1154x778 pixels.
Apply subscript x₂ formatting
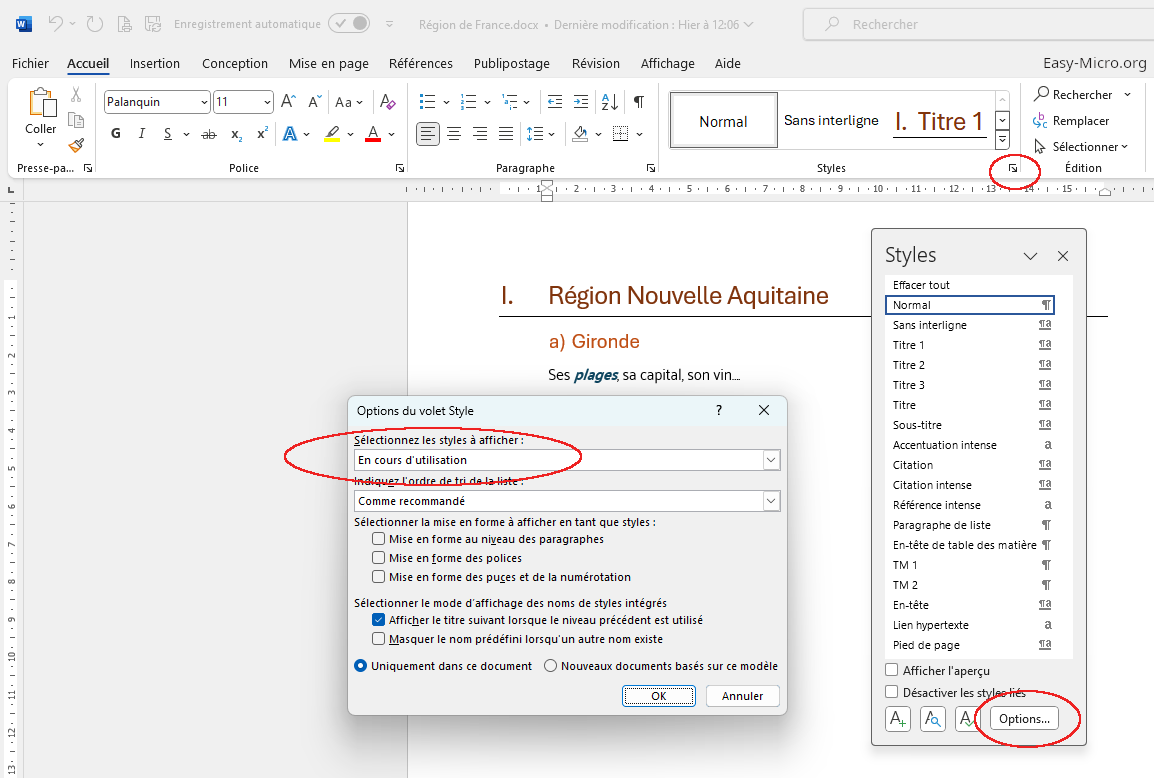pyautogui.click(x=236, y=134)
